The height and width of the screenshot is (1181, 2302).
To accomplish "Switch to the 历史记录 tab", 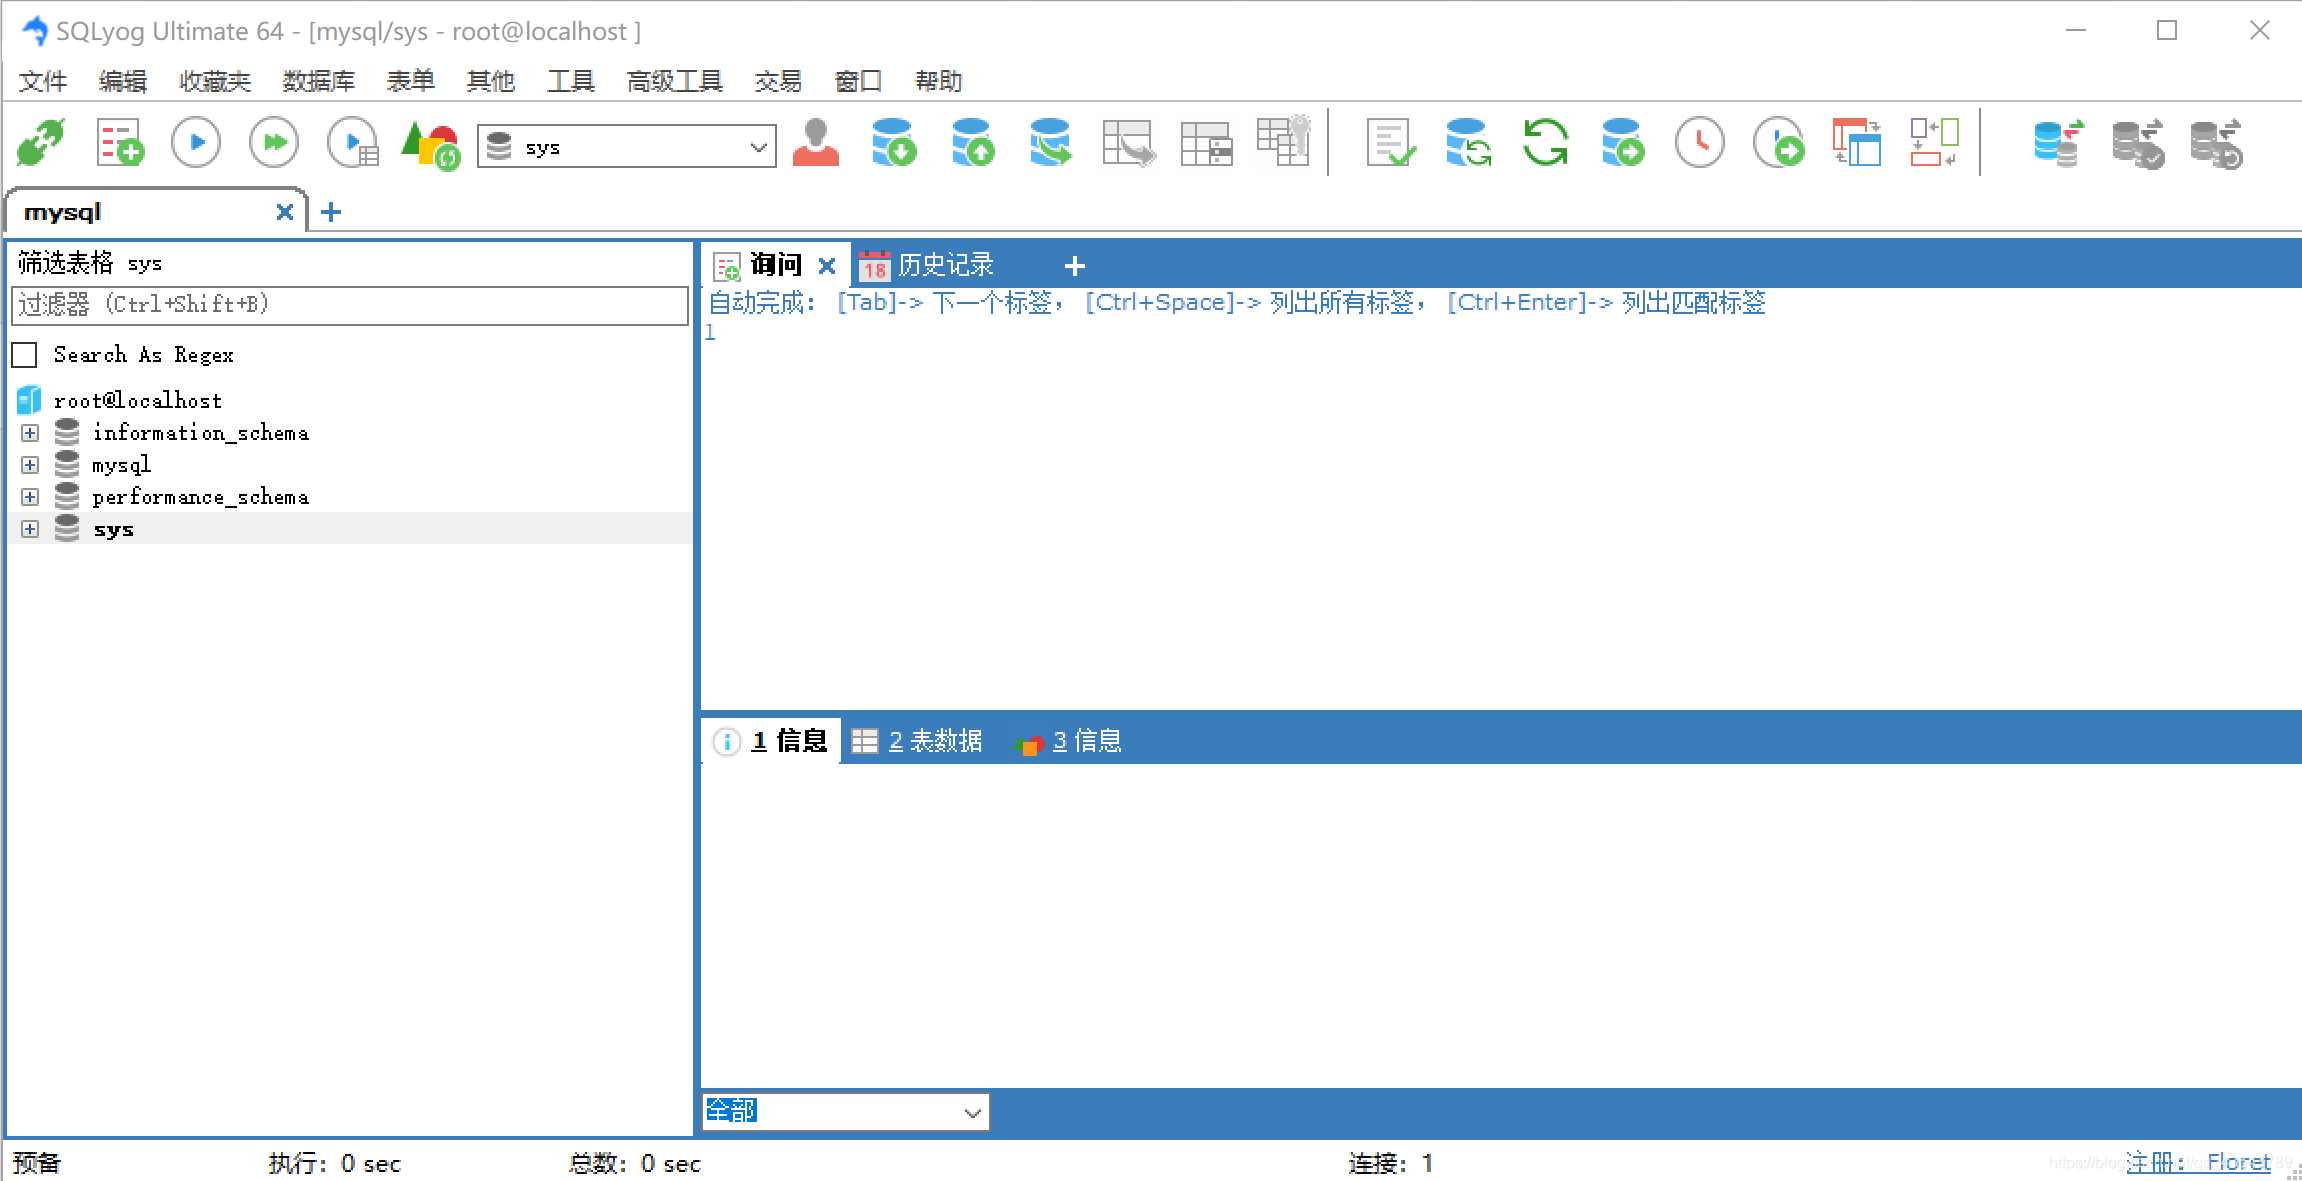I will pos(927,265).
